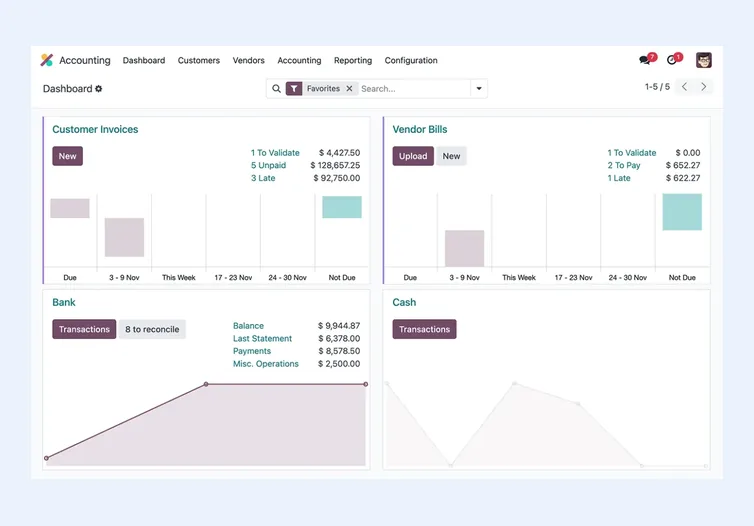754x526 pixels.
Task: Click the Due bar in Customer Invoices chart
Action: pos(70,208)
